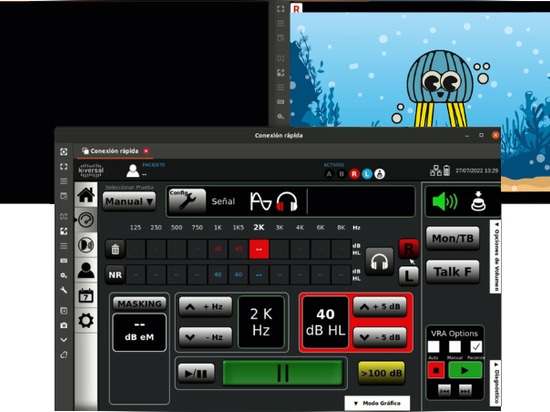Screen dimensions: 550x412
Task: Click the Talk F button
Action: (x=452, y=272)
